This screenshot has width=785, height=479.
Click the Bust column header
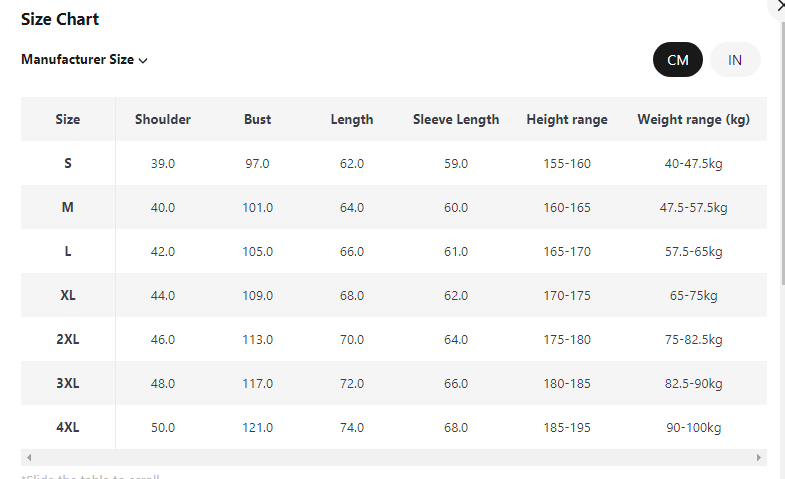pyautogui.click(x=257, y=119)
